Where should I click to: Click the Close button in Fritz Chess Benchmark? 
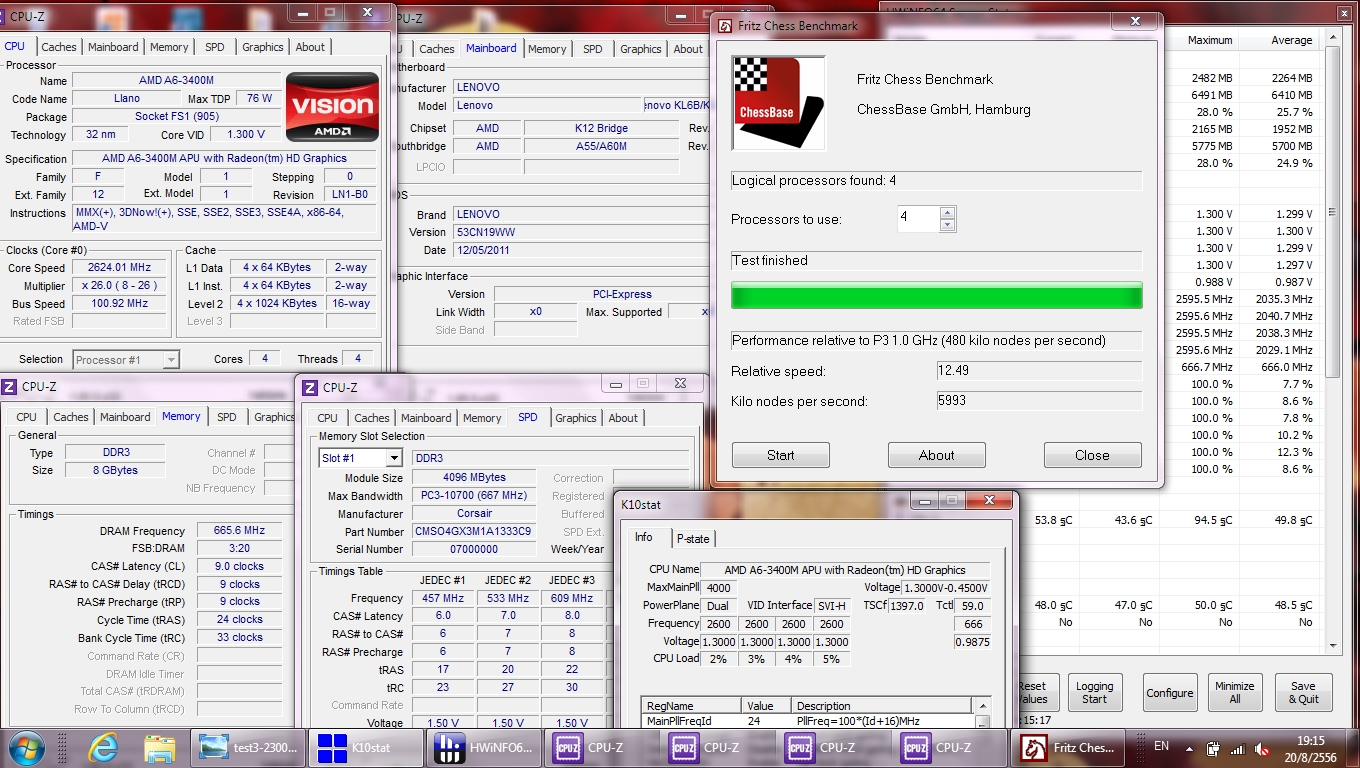(1092, 455)
